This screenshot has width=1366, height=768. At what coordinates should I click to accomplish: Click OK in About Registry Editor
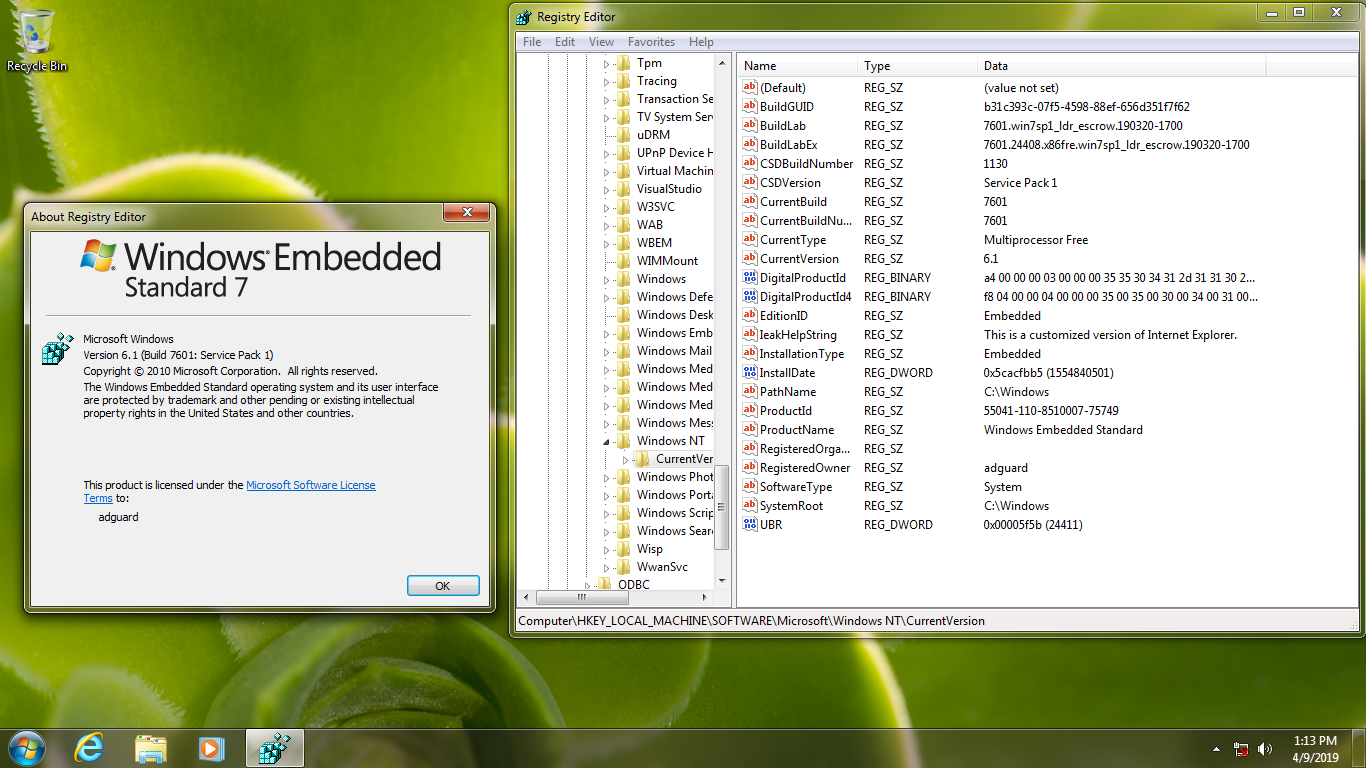click(443, 586)
